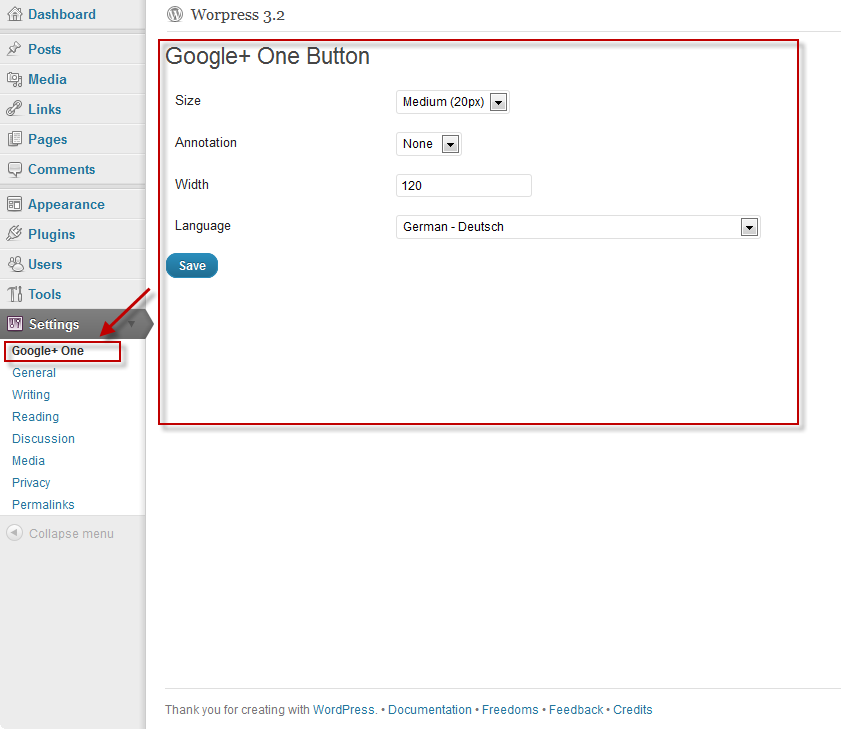Open the Tools menu

pyautogui.click(x=45, y=294)
